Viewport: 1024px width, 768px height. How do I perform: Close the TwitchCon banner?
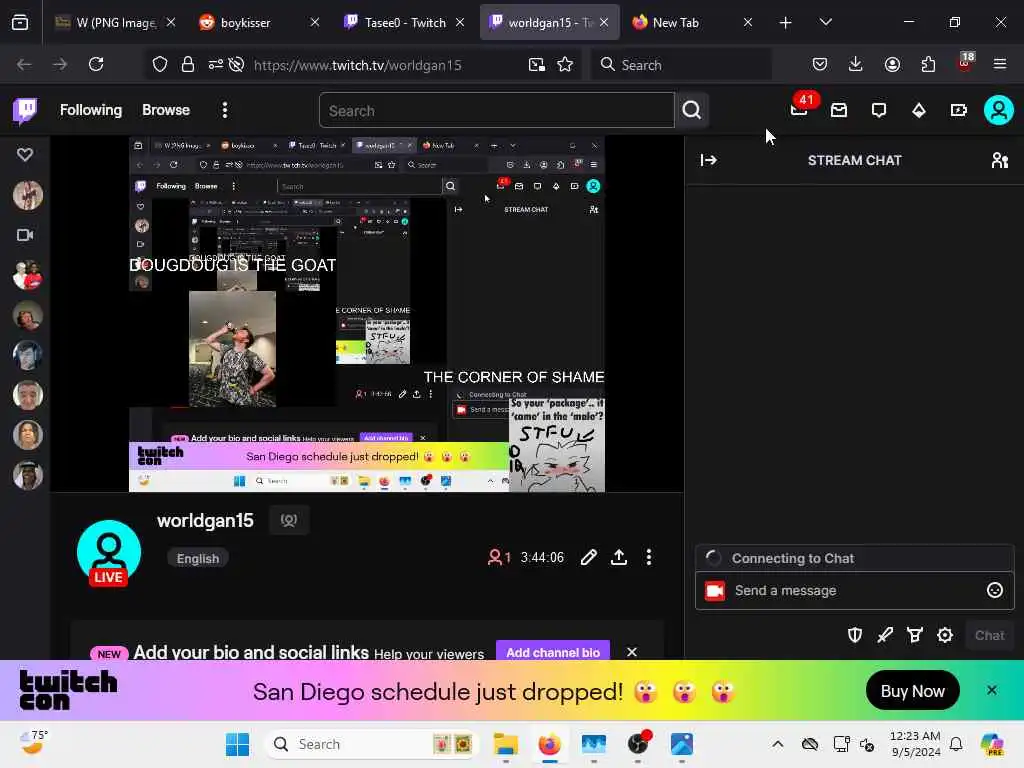click(x=991, y=690)
